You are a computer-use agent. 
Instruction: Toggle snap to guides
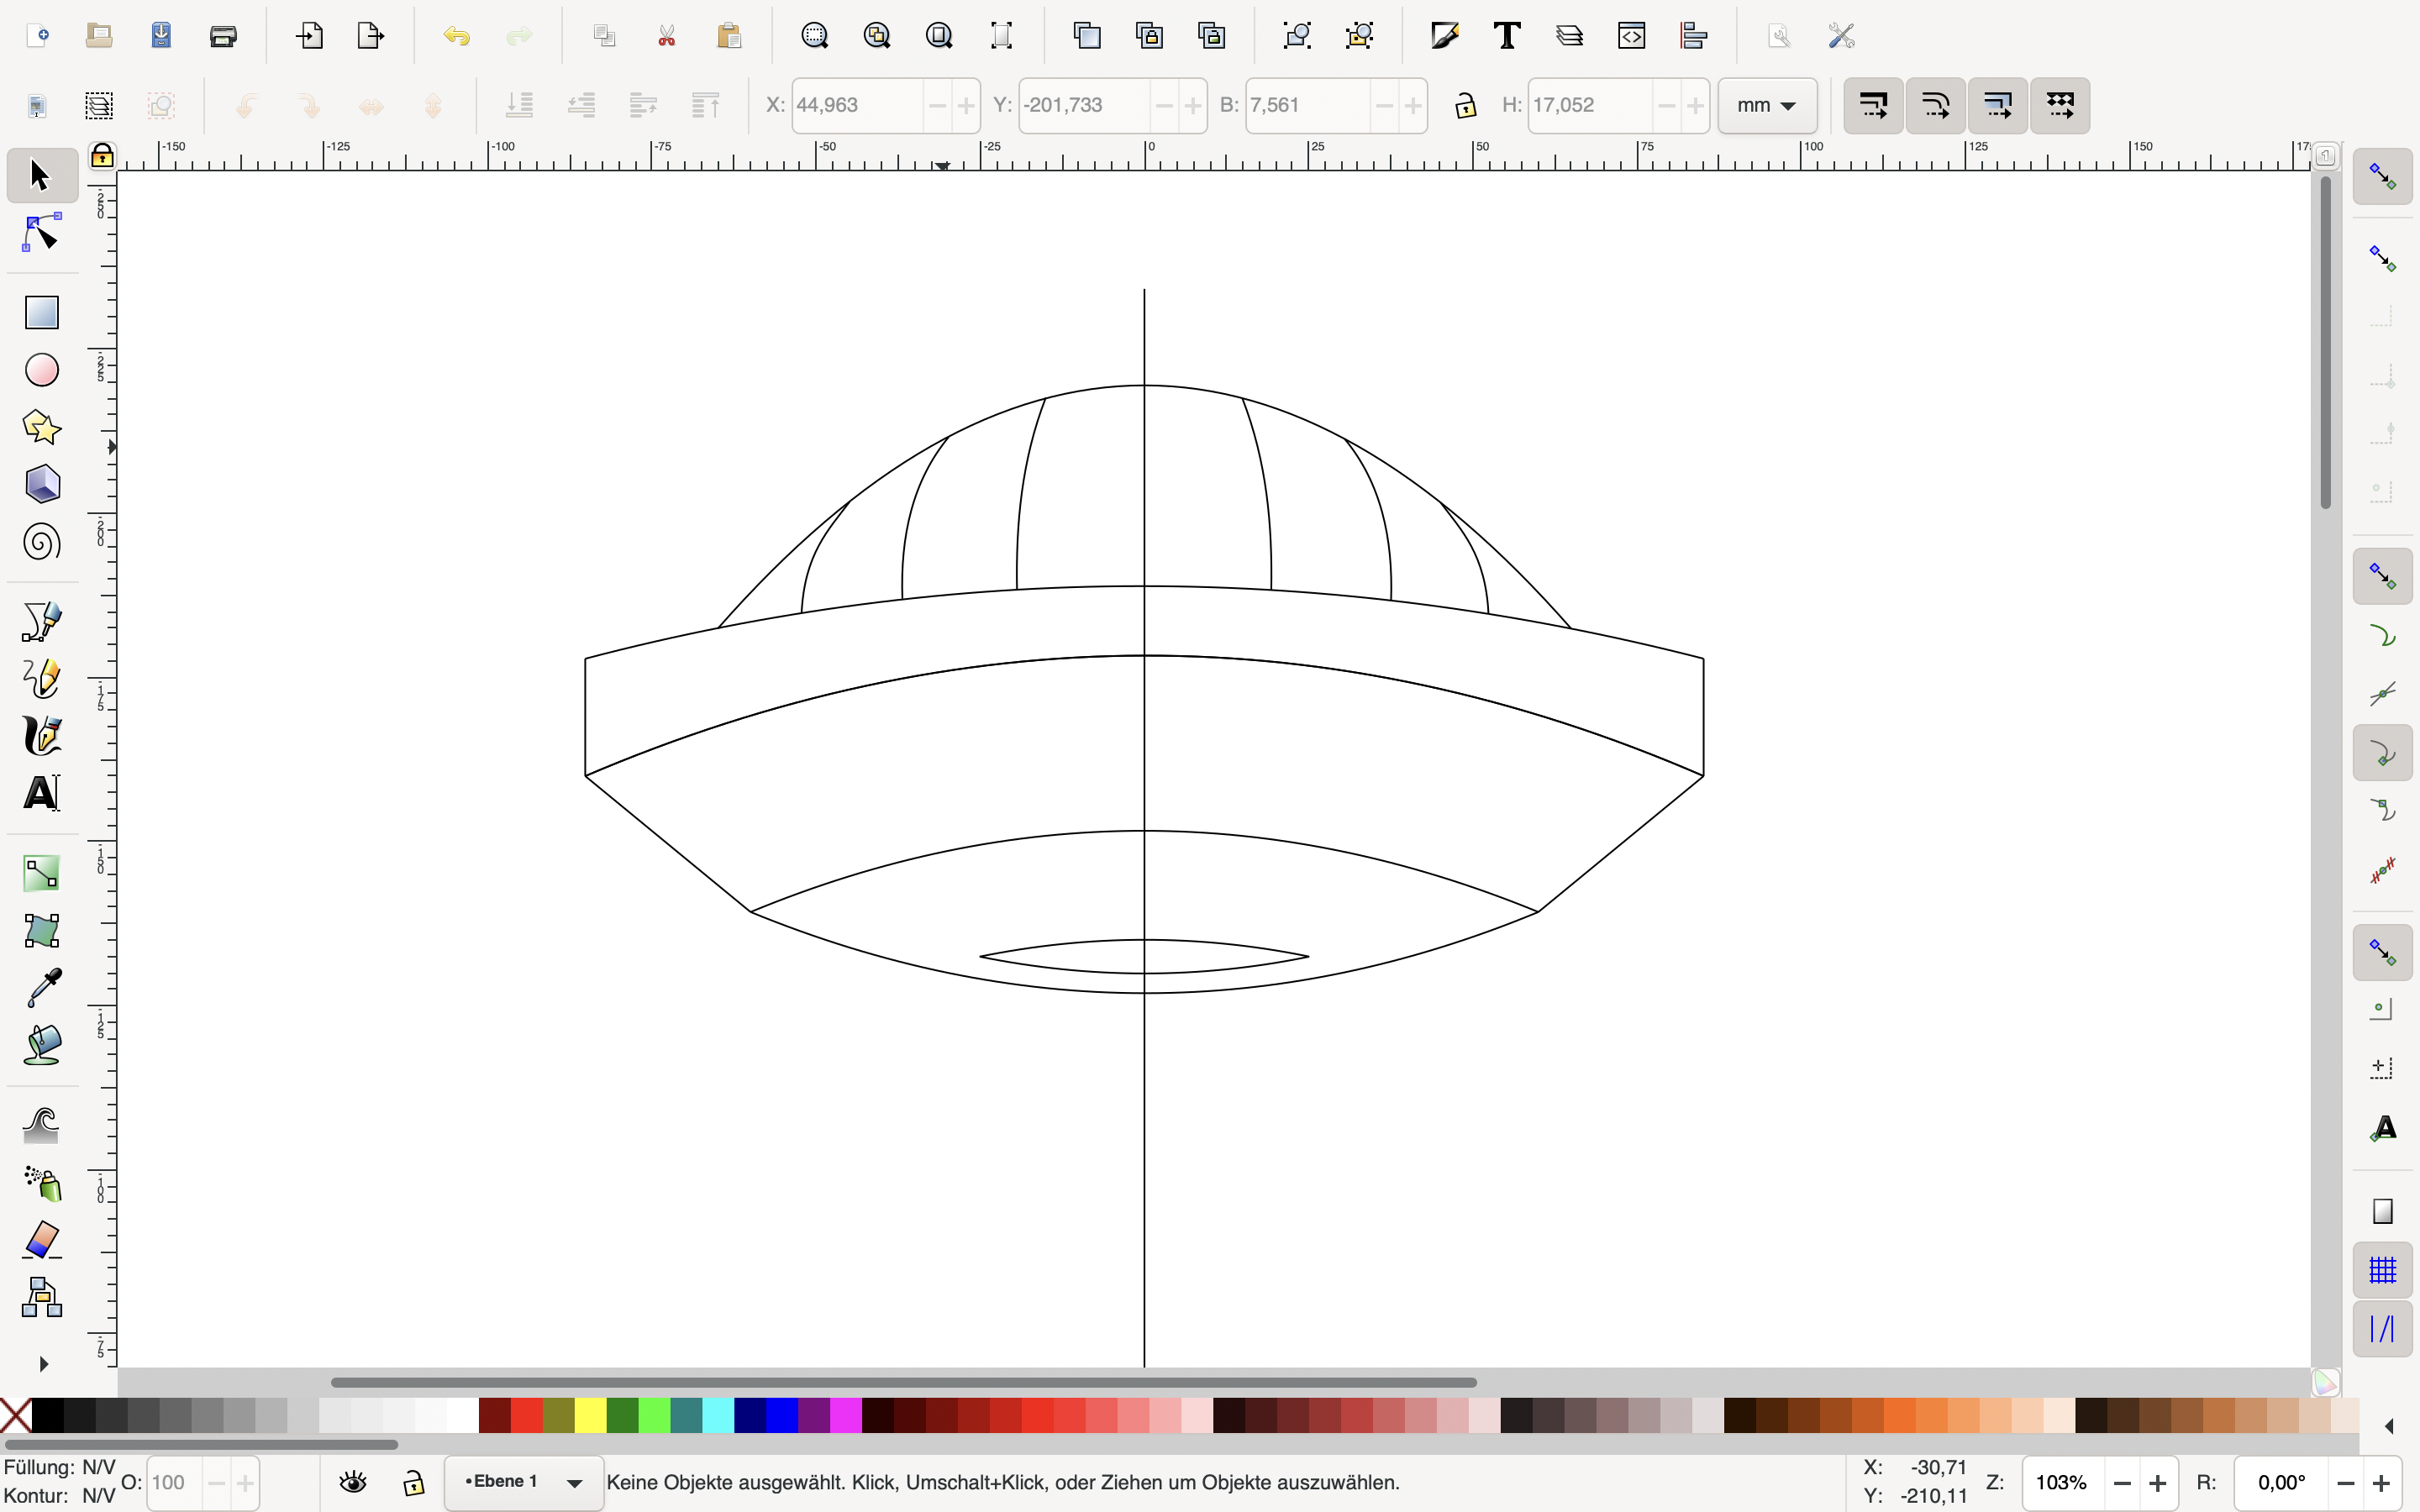pos(2383,1329)
